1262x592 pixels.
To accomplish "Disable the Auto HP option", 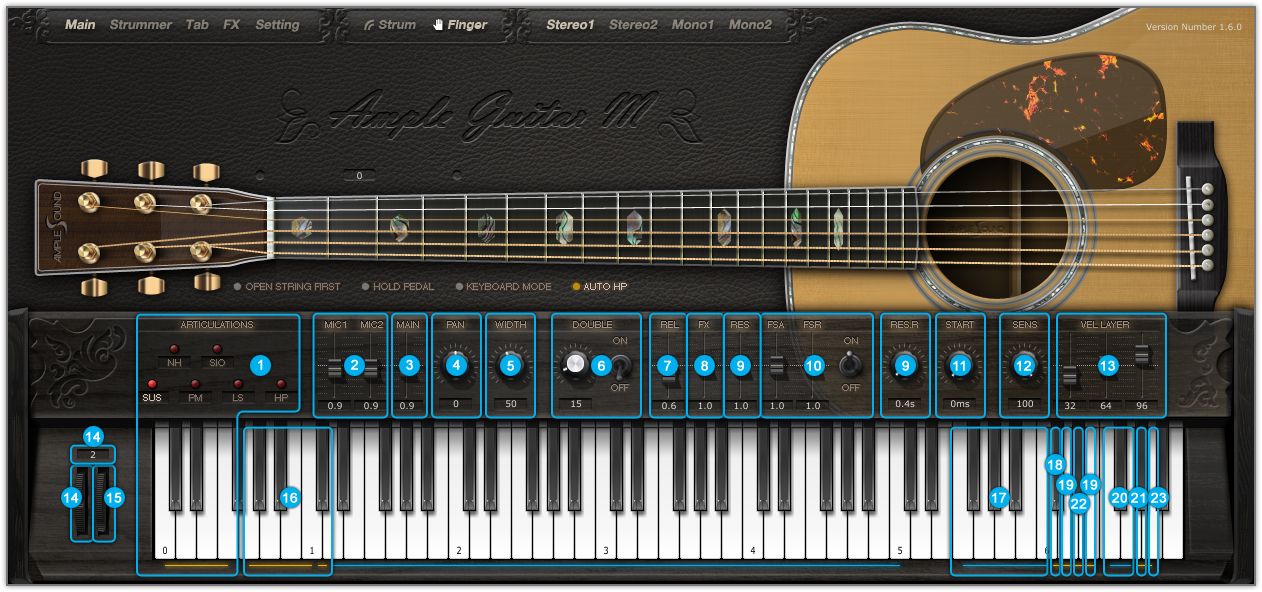I will pos(600,287).
